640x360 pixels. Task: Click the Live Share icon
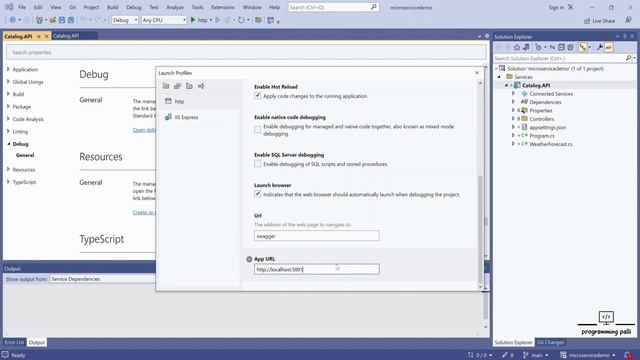click(x=587, y=20)
